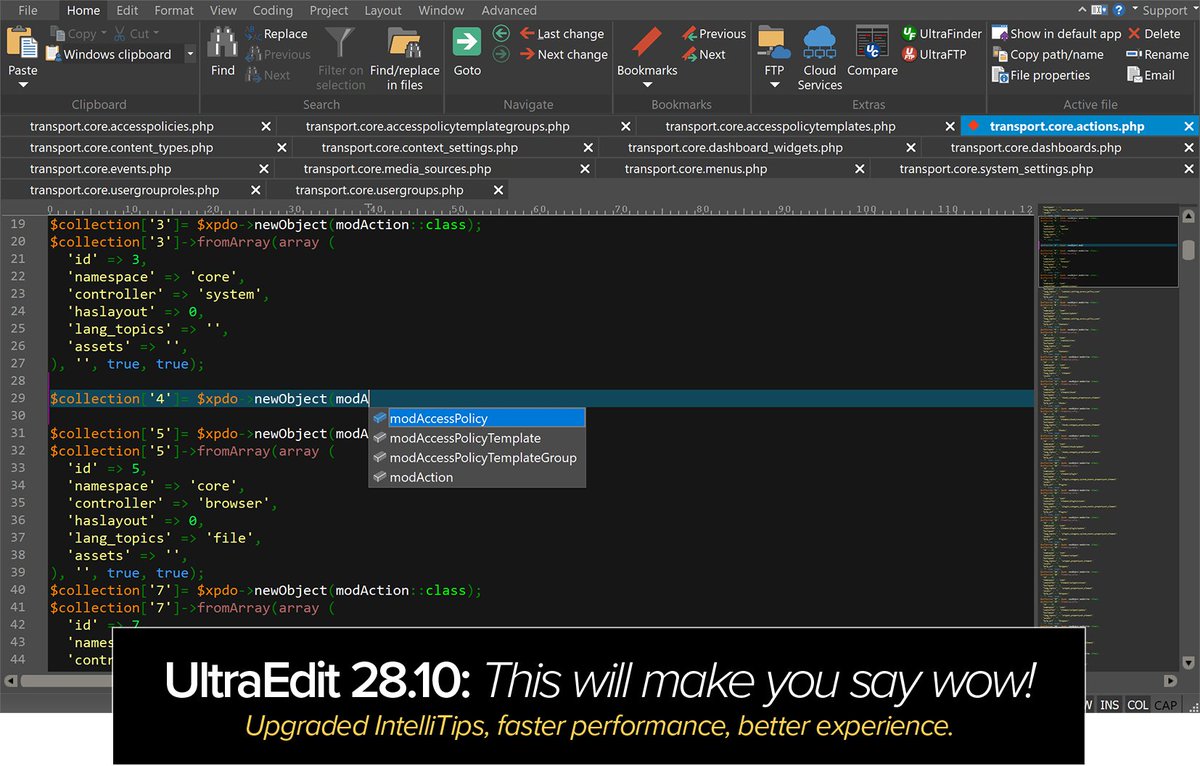1200x766 pixels.
Task: Click the vertical scrollbar thumb
Action: coord(1188,249)
